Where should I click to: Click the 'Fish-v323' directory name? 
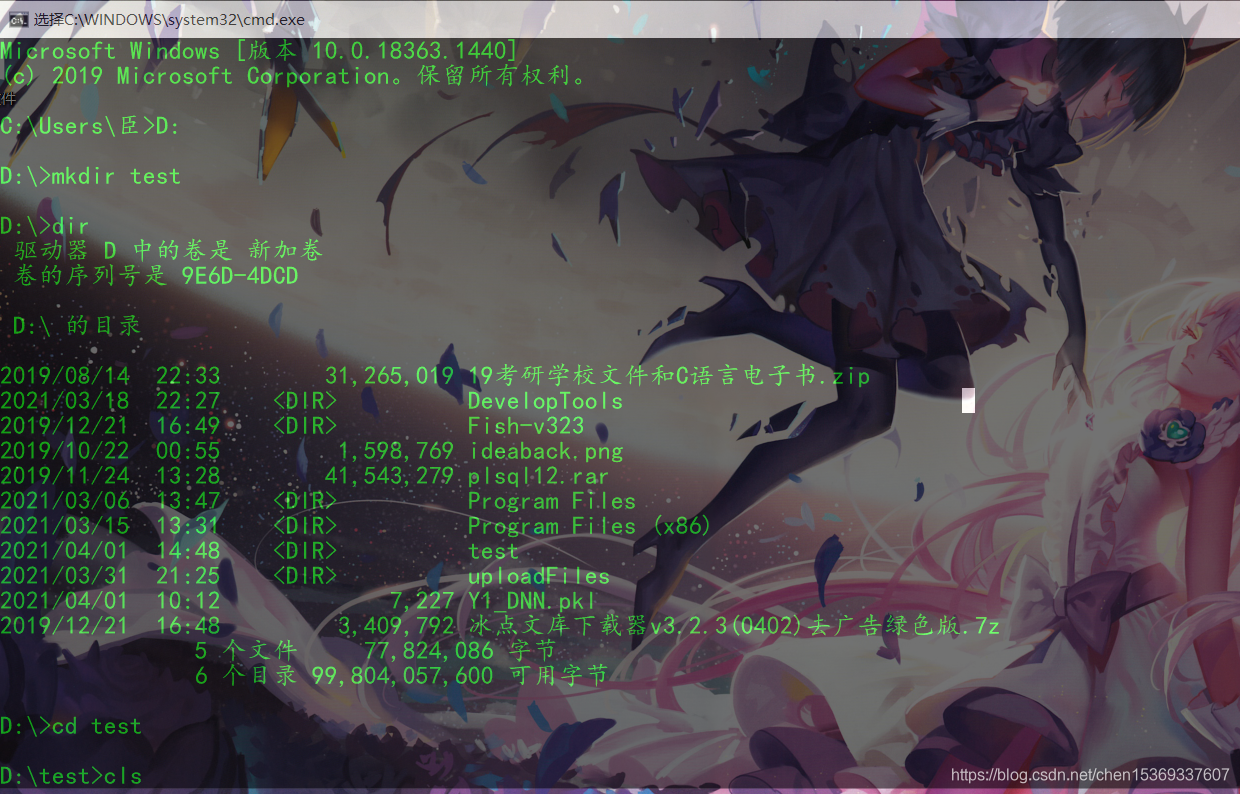coord(526,426)
